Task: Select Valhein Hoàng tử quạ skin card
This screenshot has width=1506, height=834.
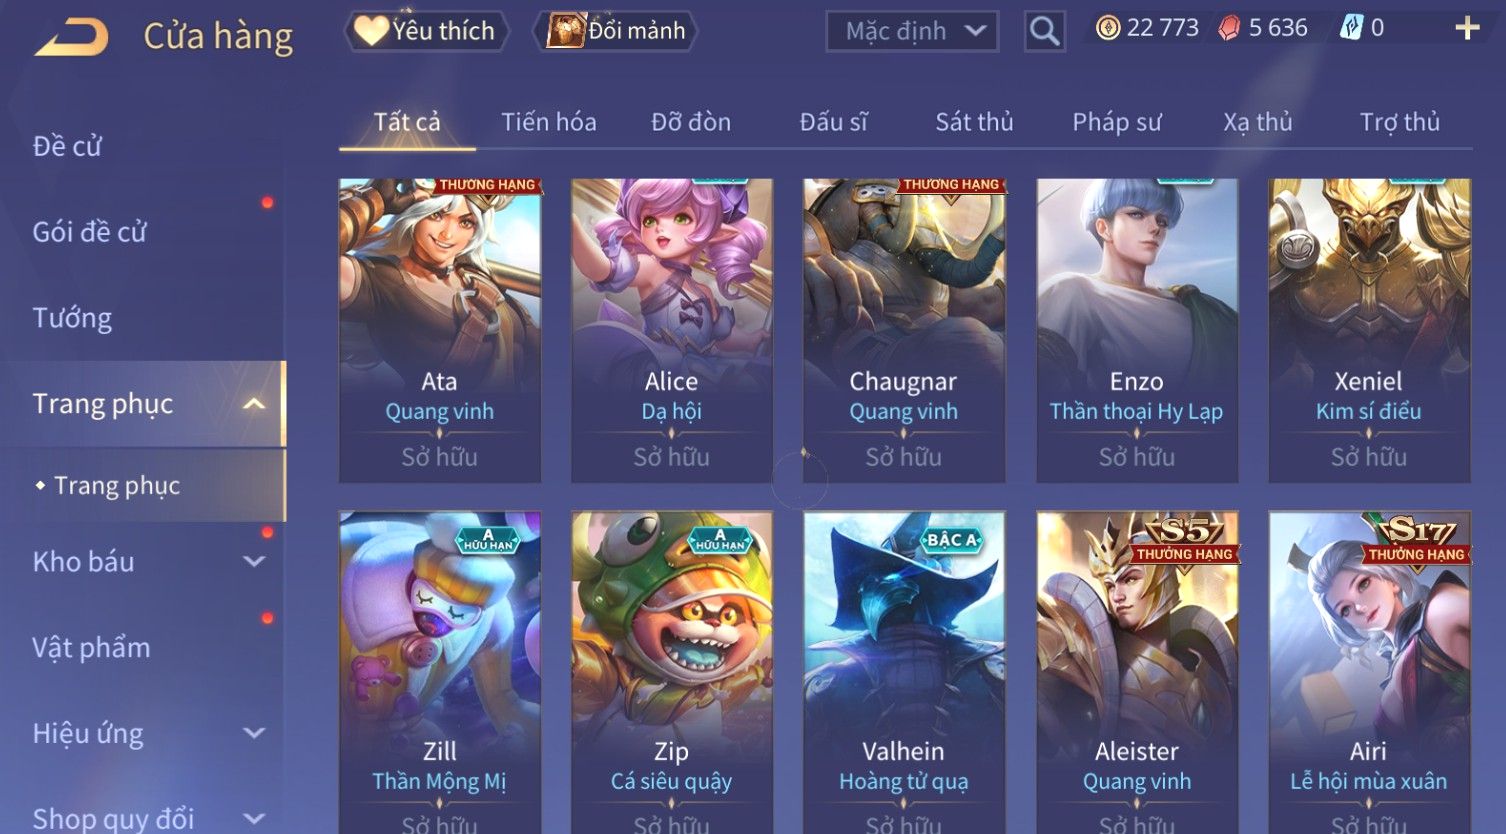Action: click(904, 672)
